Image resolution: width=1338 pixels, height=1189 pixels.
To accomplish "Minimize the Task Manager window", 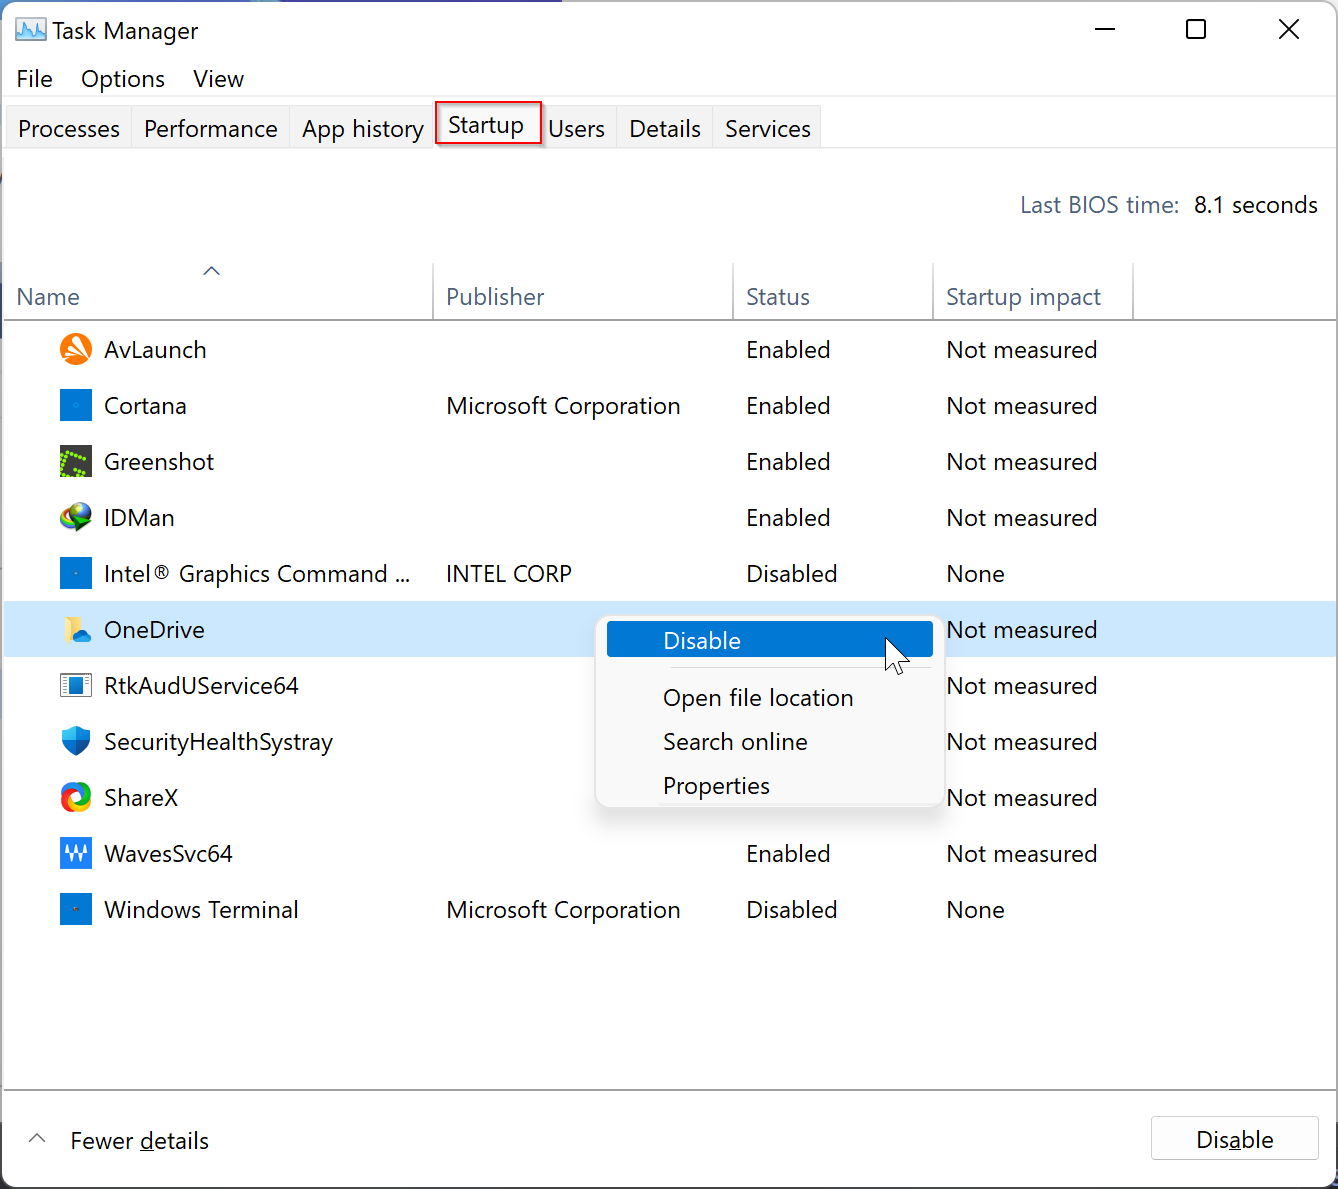I will pos(1105,30).
